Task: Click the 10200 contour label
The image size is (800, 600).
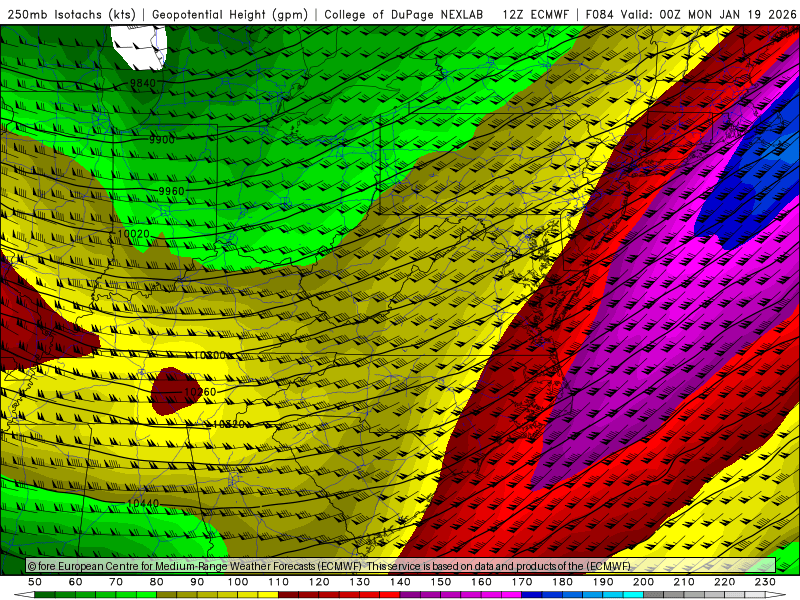Action: pyautogui.click(x=210, y=355)
